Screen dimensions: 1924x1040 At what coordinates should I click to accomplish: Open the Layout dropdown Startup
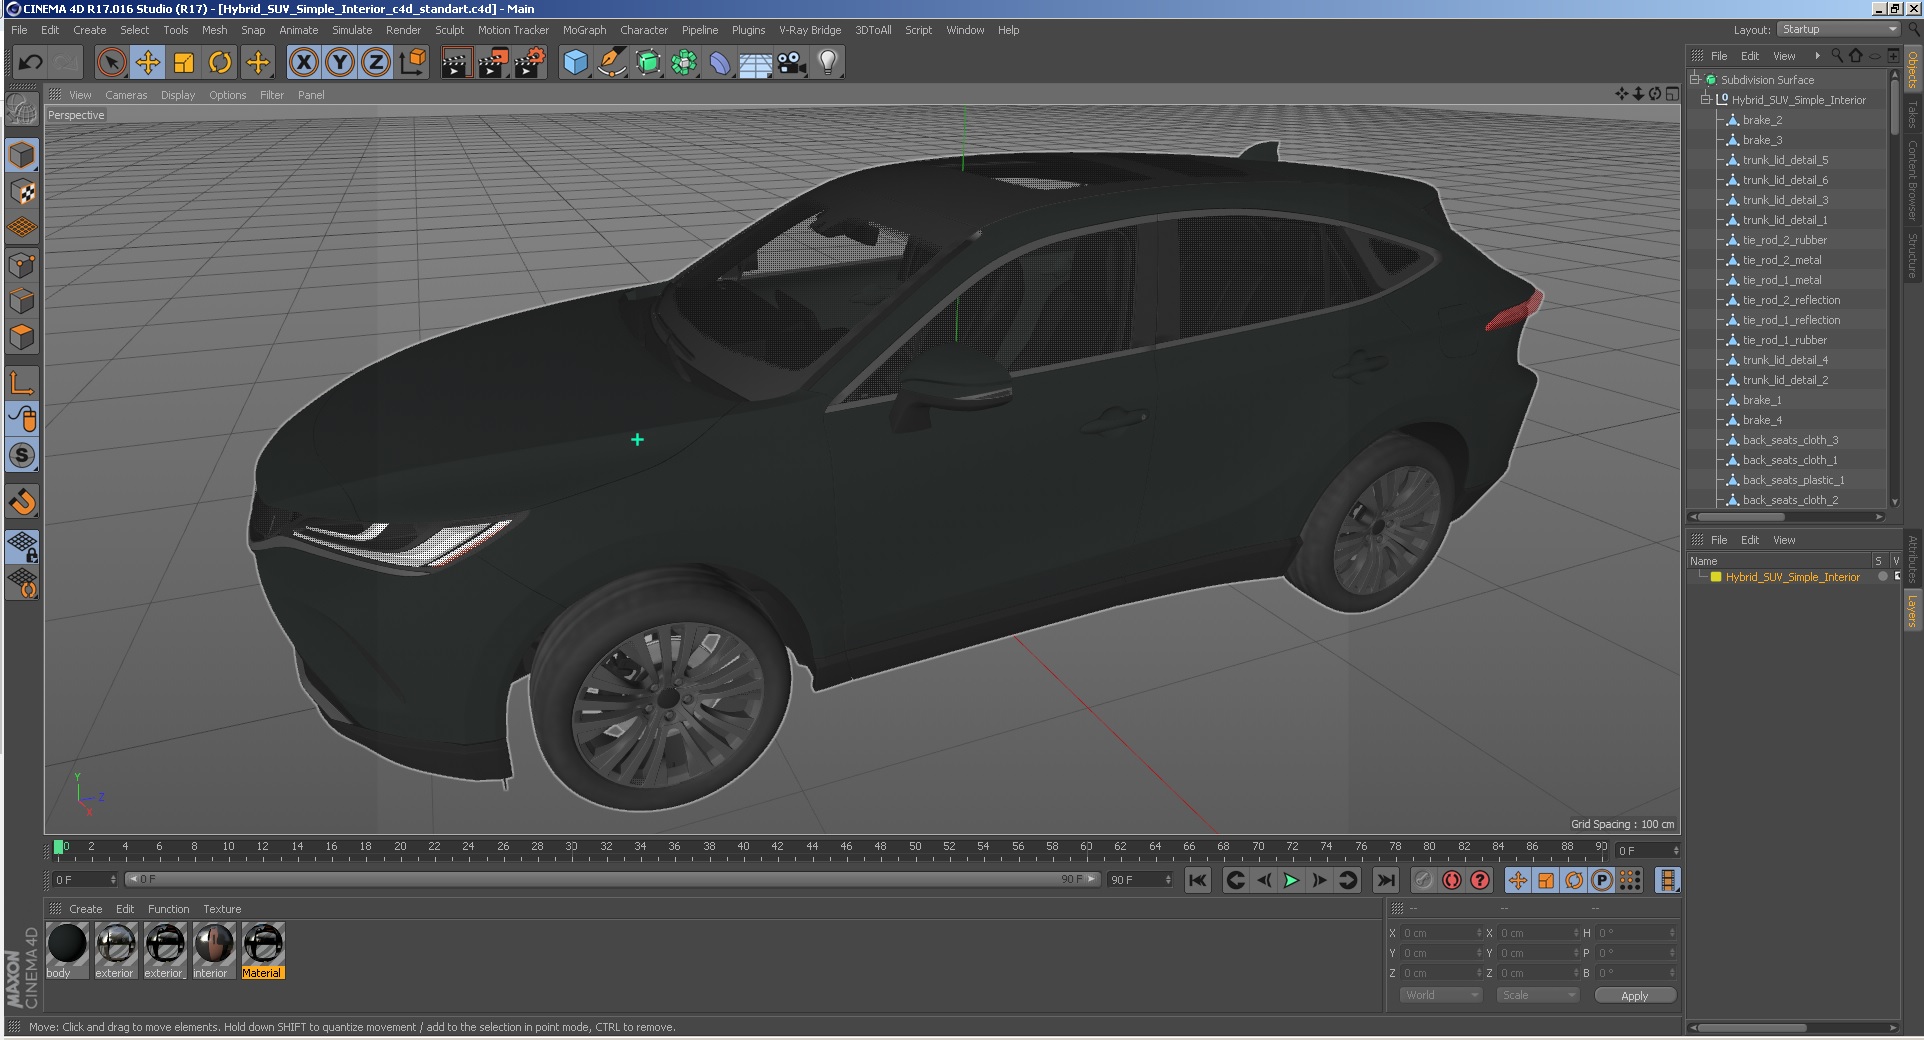click(x=1838, y=30)
